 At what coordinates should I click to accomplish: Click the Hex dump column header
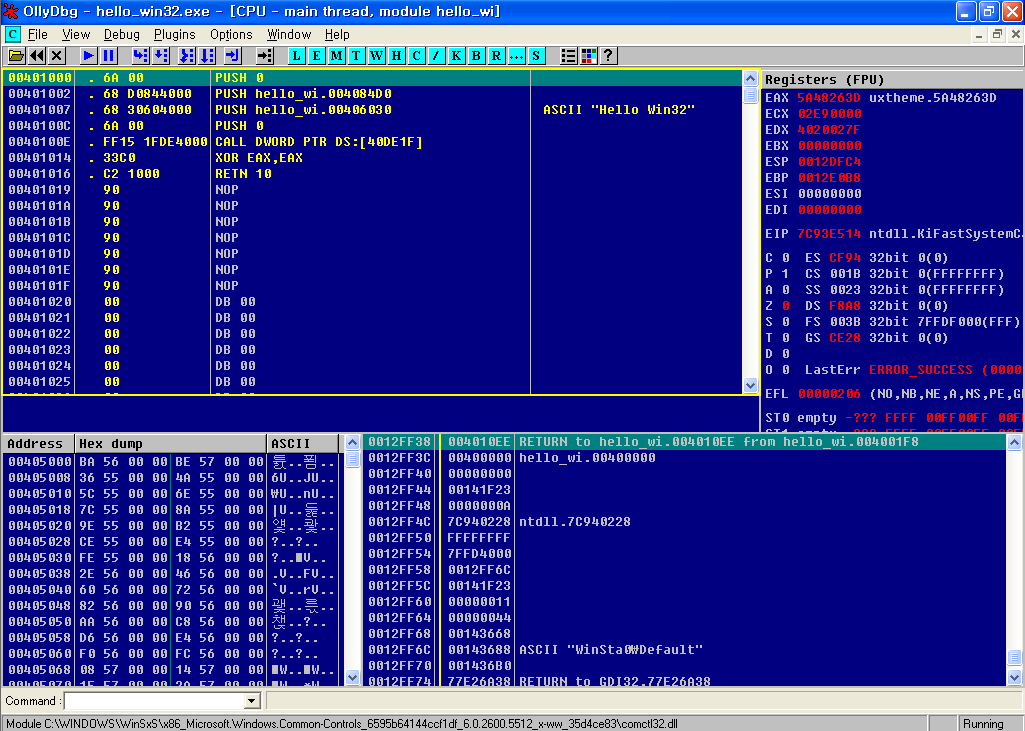click(170, 443)
